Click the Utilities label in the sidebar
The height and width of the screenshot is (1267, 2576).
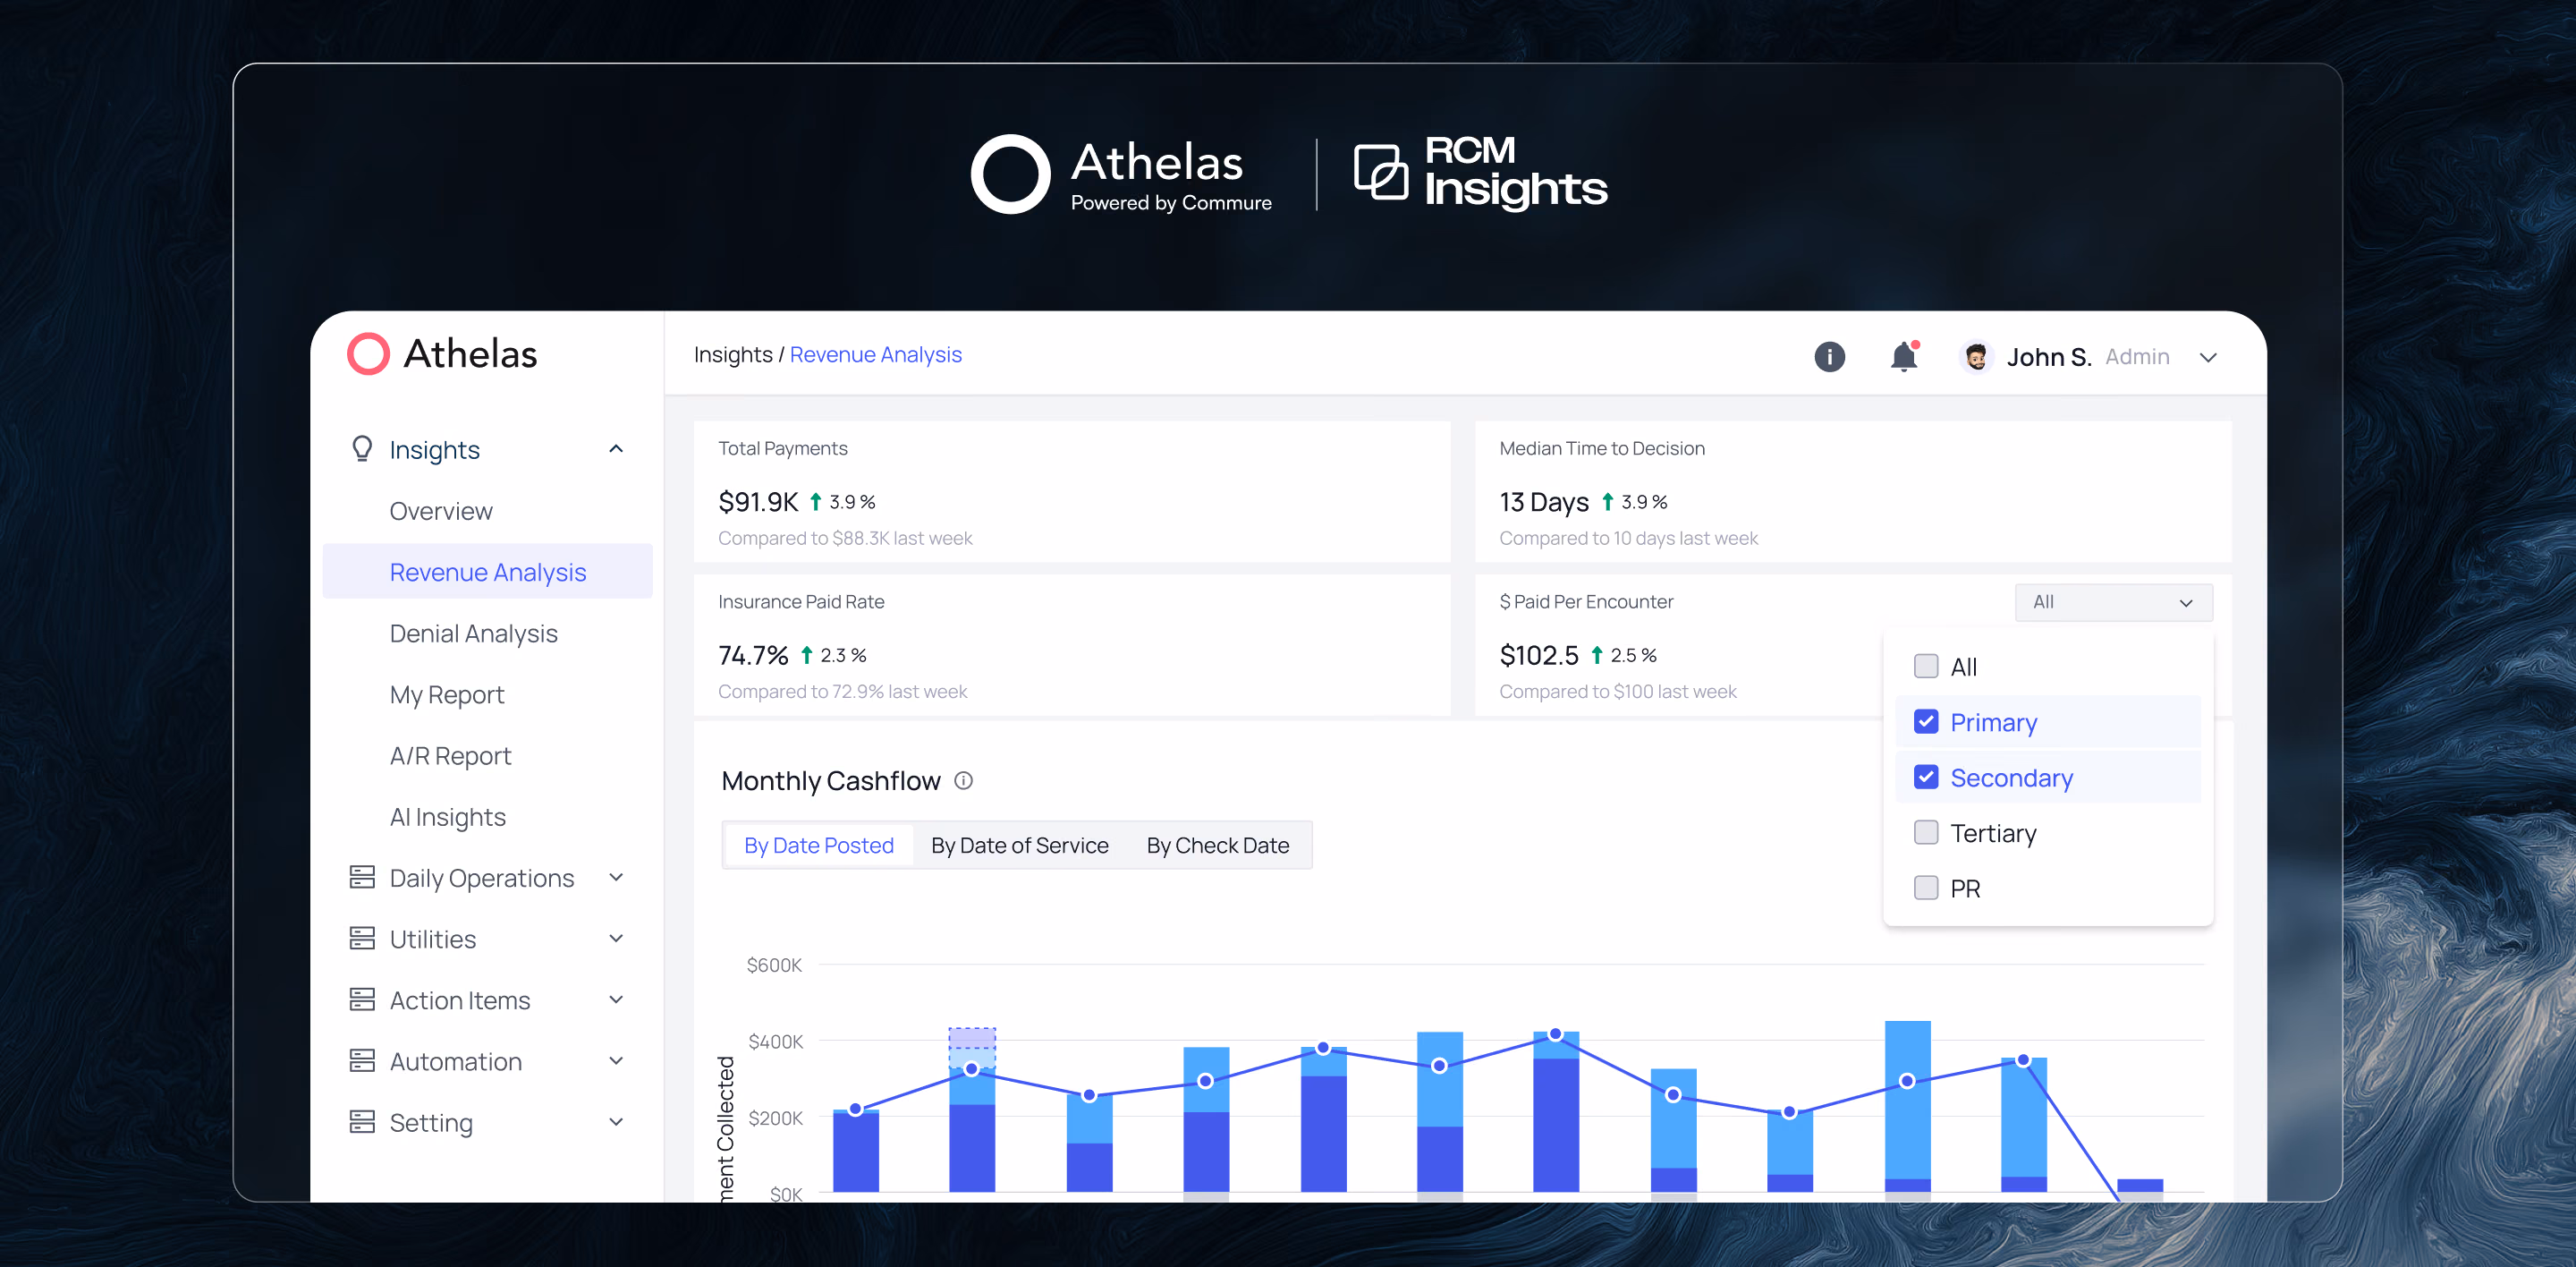coord(432,939)
